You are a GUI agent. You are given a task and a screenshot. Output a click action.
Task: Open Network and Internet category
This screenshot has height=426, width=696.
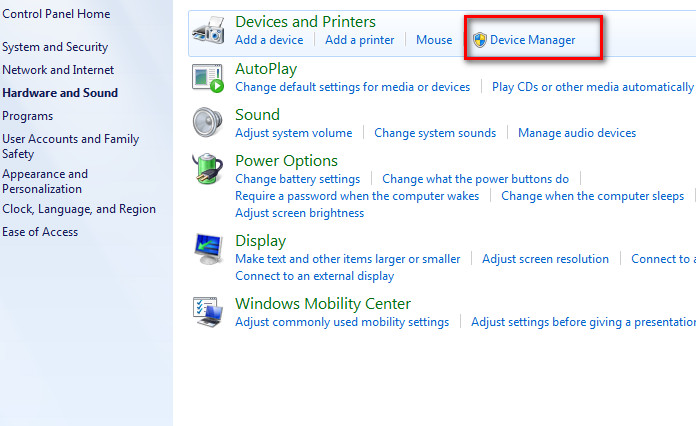58,70
